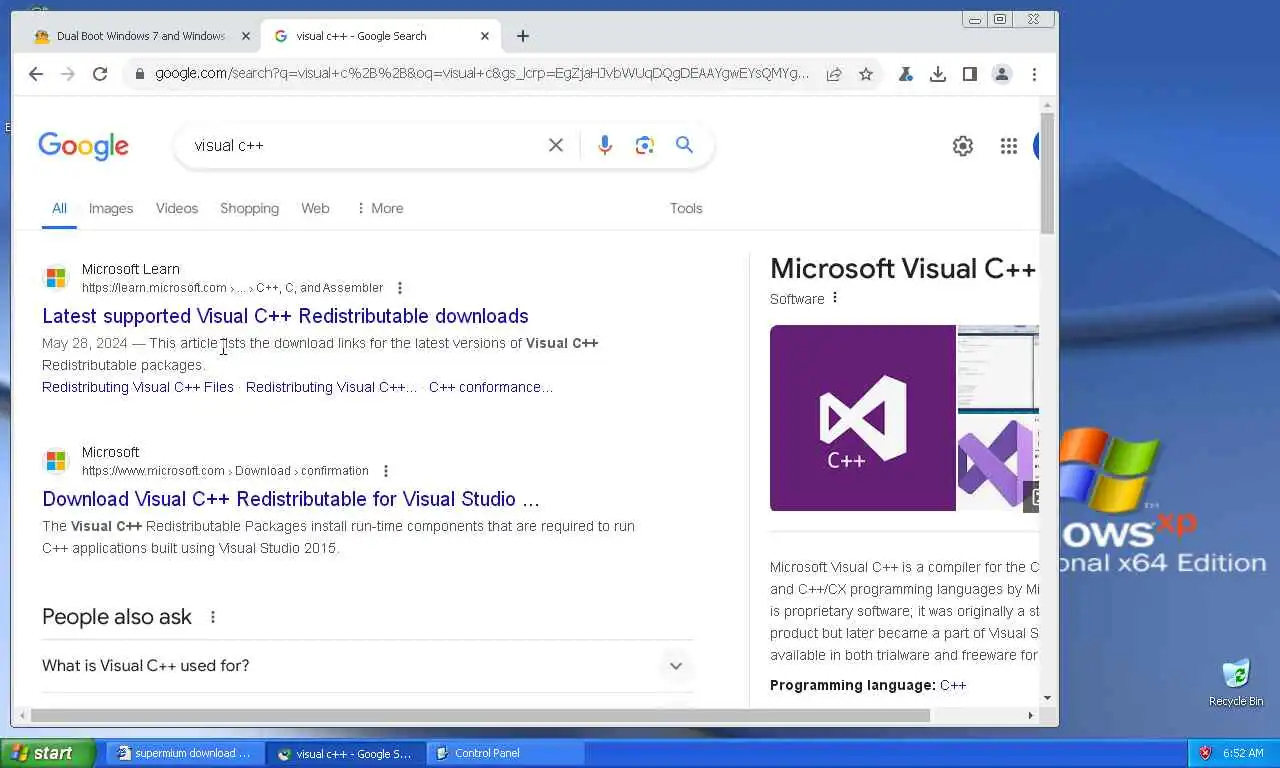Open a new browser tab
Image resolution: width=1280 pixels, height=768 pixels.
tap(523, 36)
